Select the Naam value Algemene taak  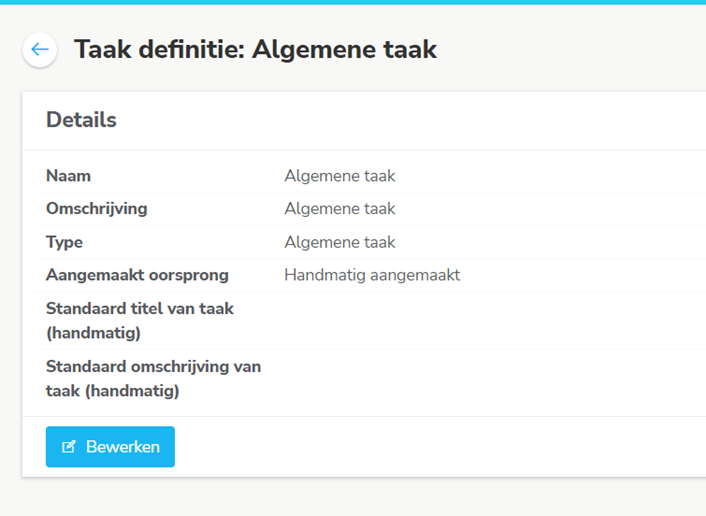(340, 176)
